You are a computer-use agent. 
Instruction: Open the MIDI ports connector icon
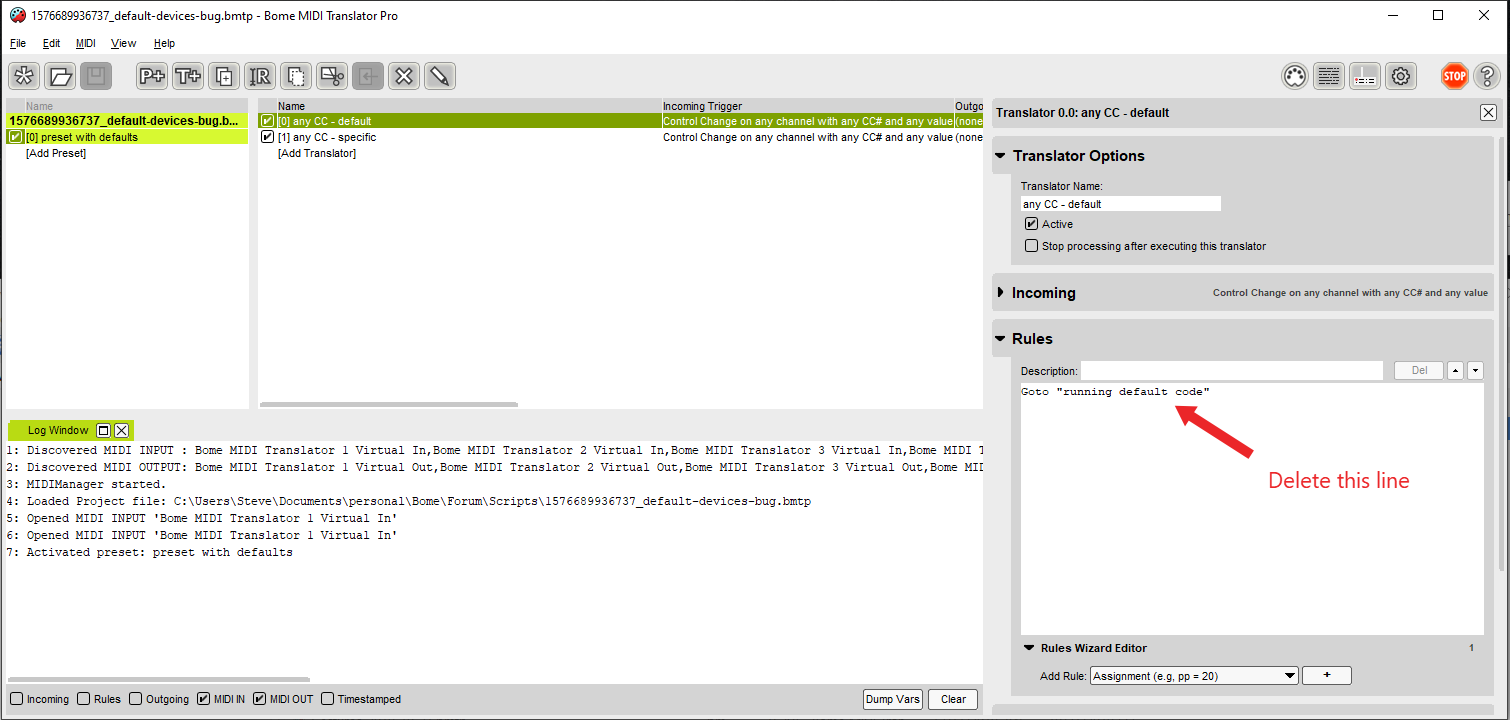pos(1295,75)
